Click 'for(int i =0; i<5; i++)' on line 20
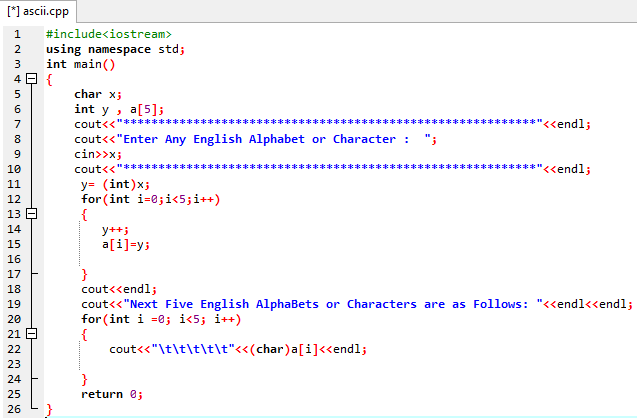 tap(161, 319)
